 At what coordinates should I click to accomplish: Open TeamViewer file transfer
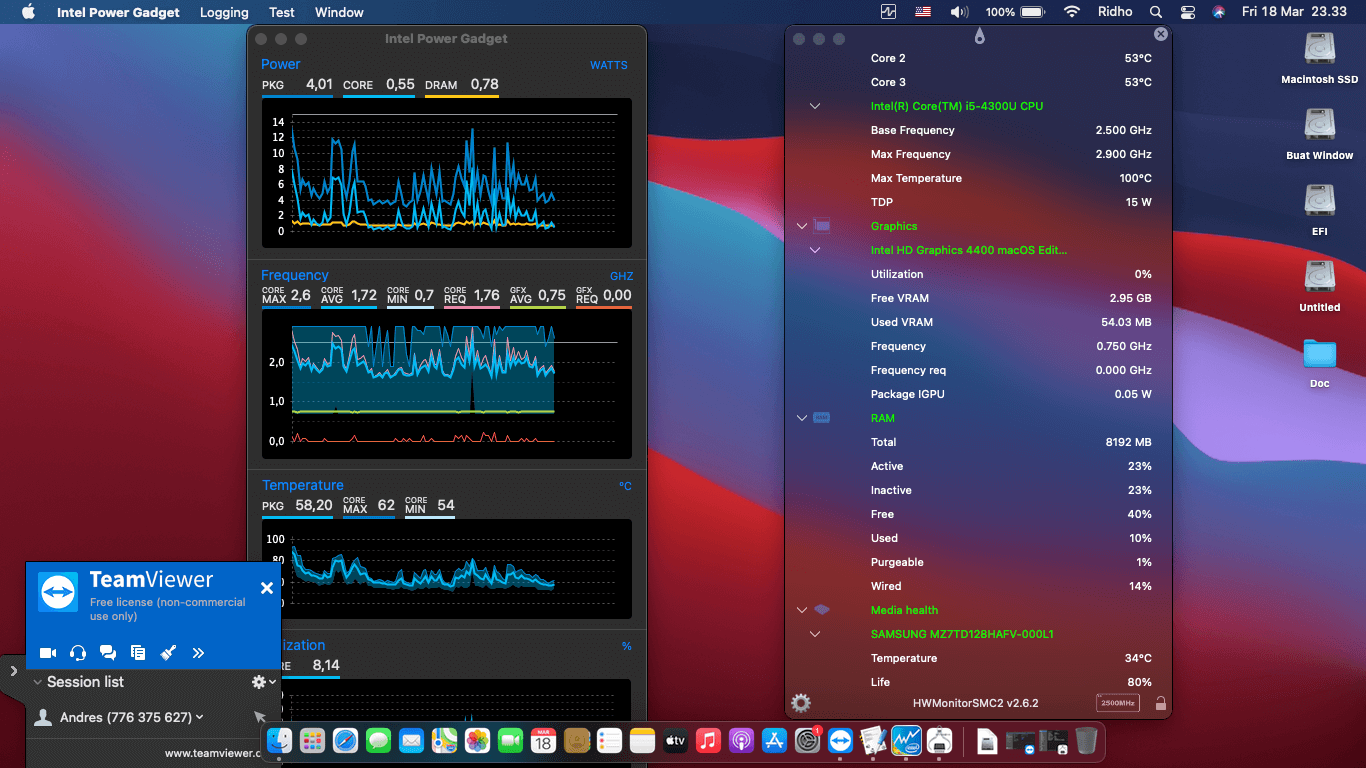tap(138, 652)
